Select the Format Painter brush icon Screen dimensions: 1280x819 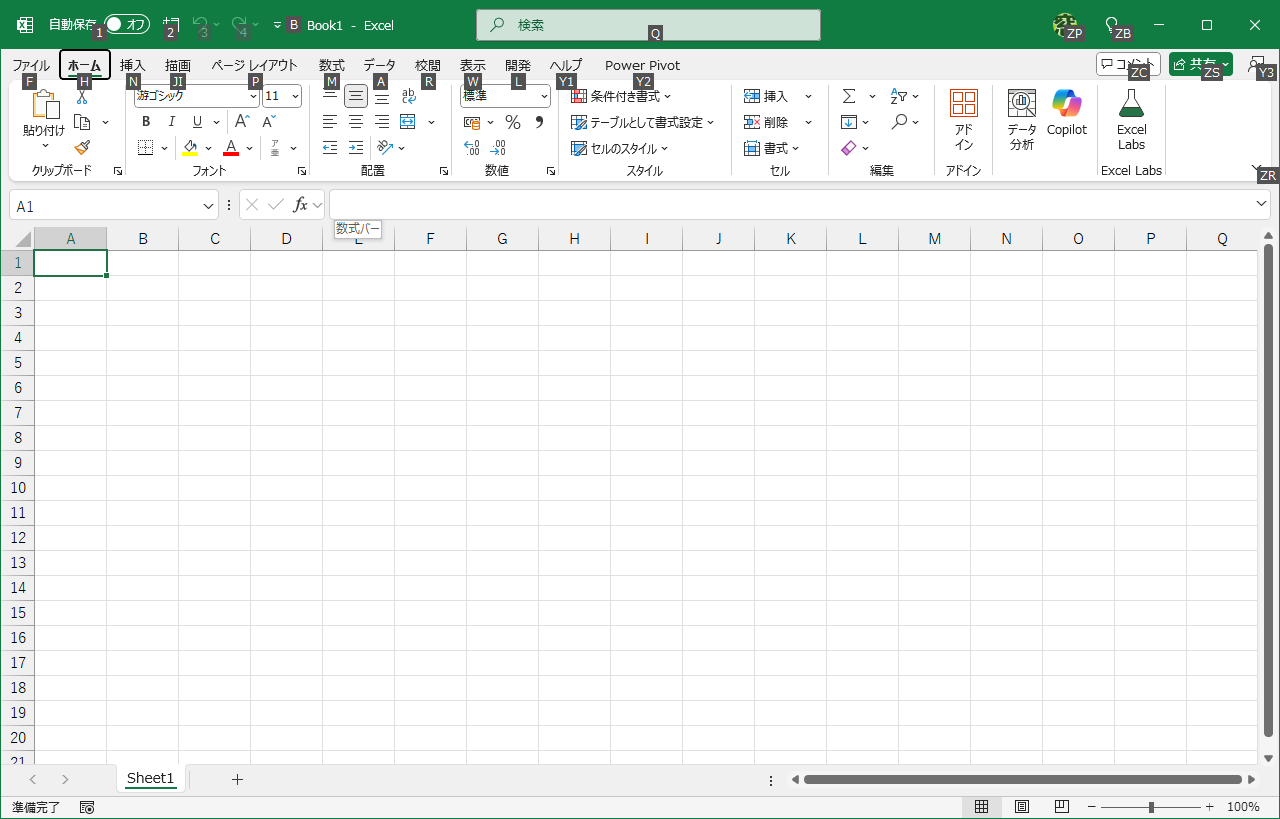[82, 147]
